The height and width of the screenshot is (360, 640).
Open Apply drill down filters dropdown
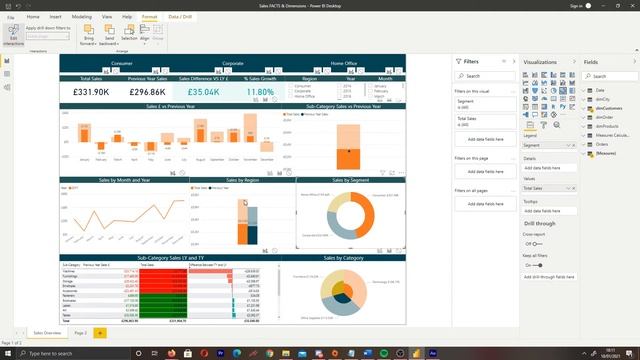[x=48, y=36]
